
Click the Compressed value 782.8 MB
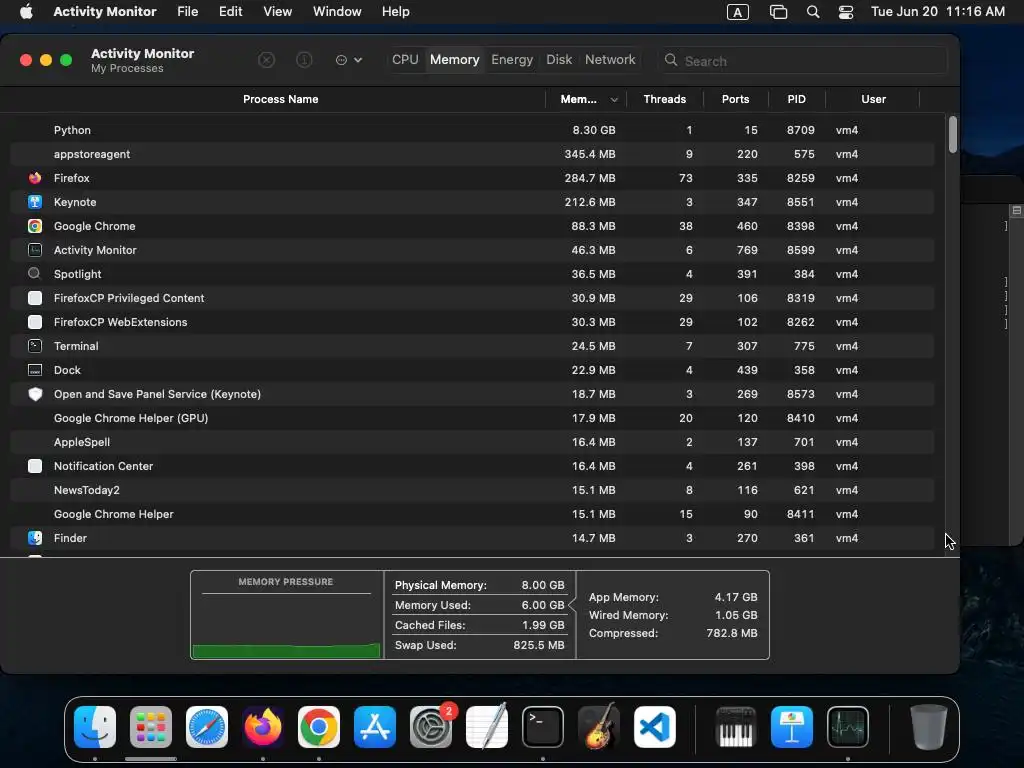tap(731, 633)
